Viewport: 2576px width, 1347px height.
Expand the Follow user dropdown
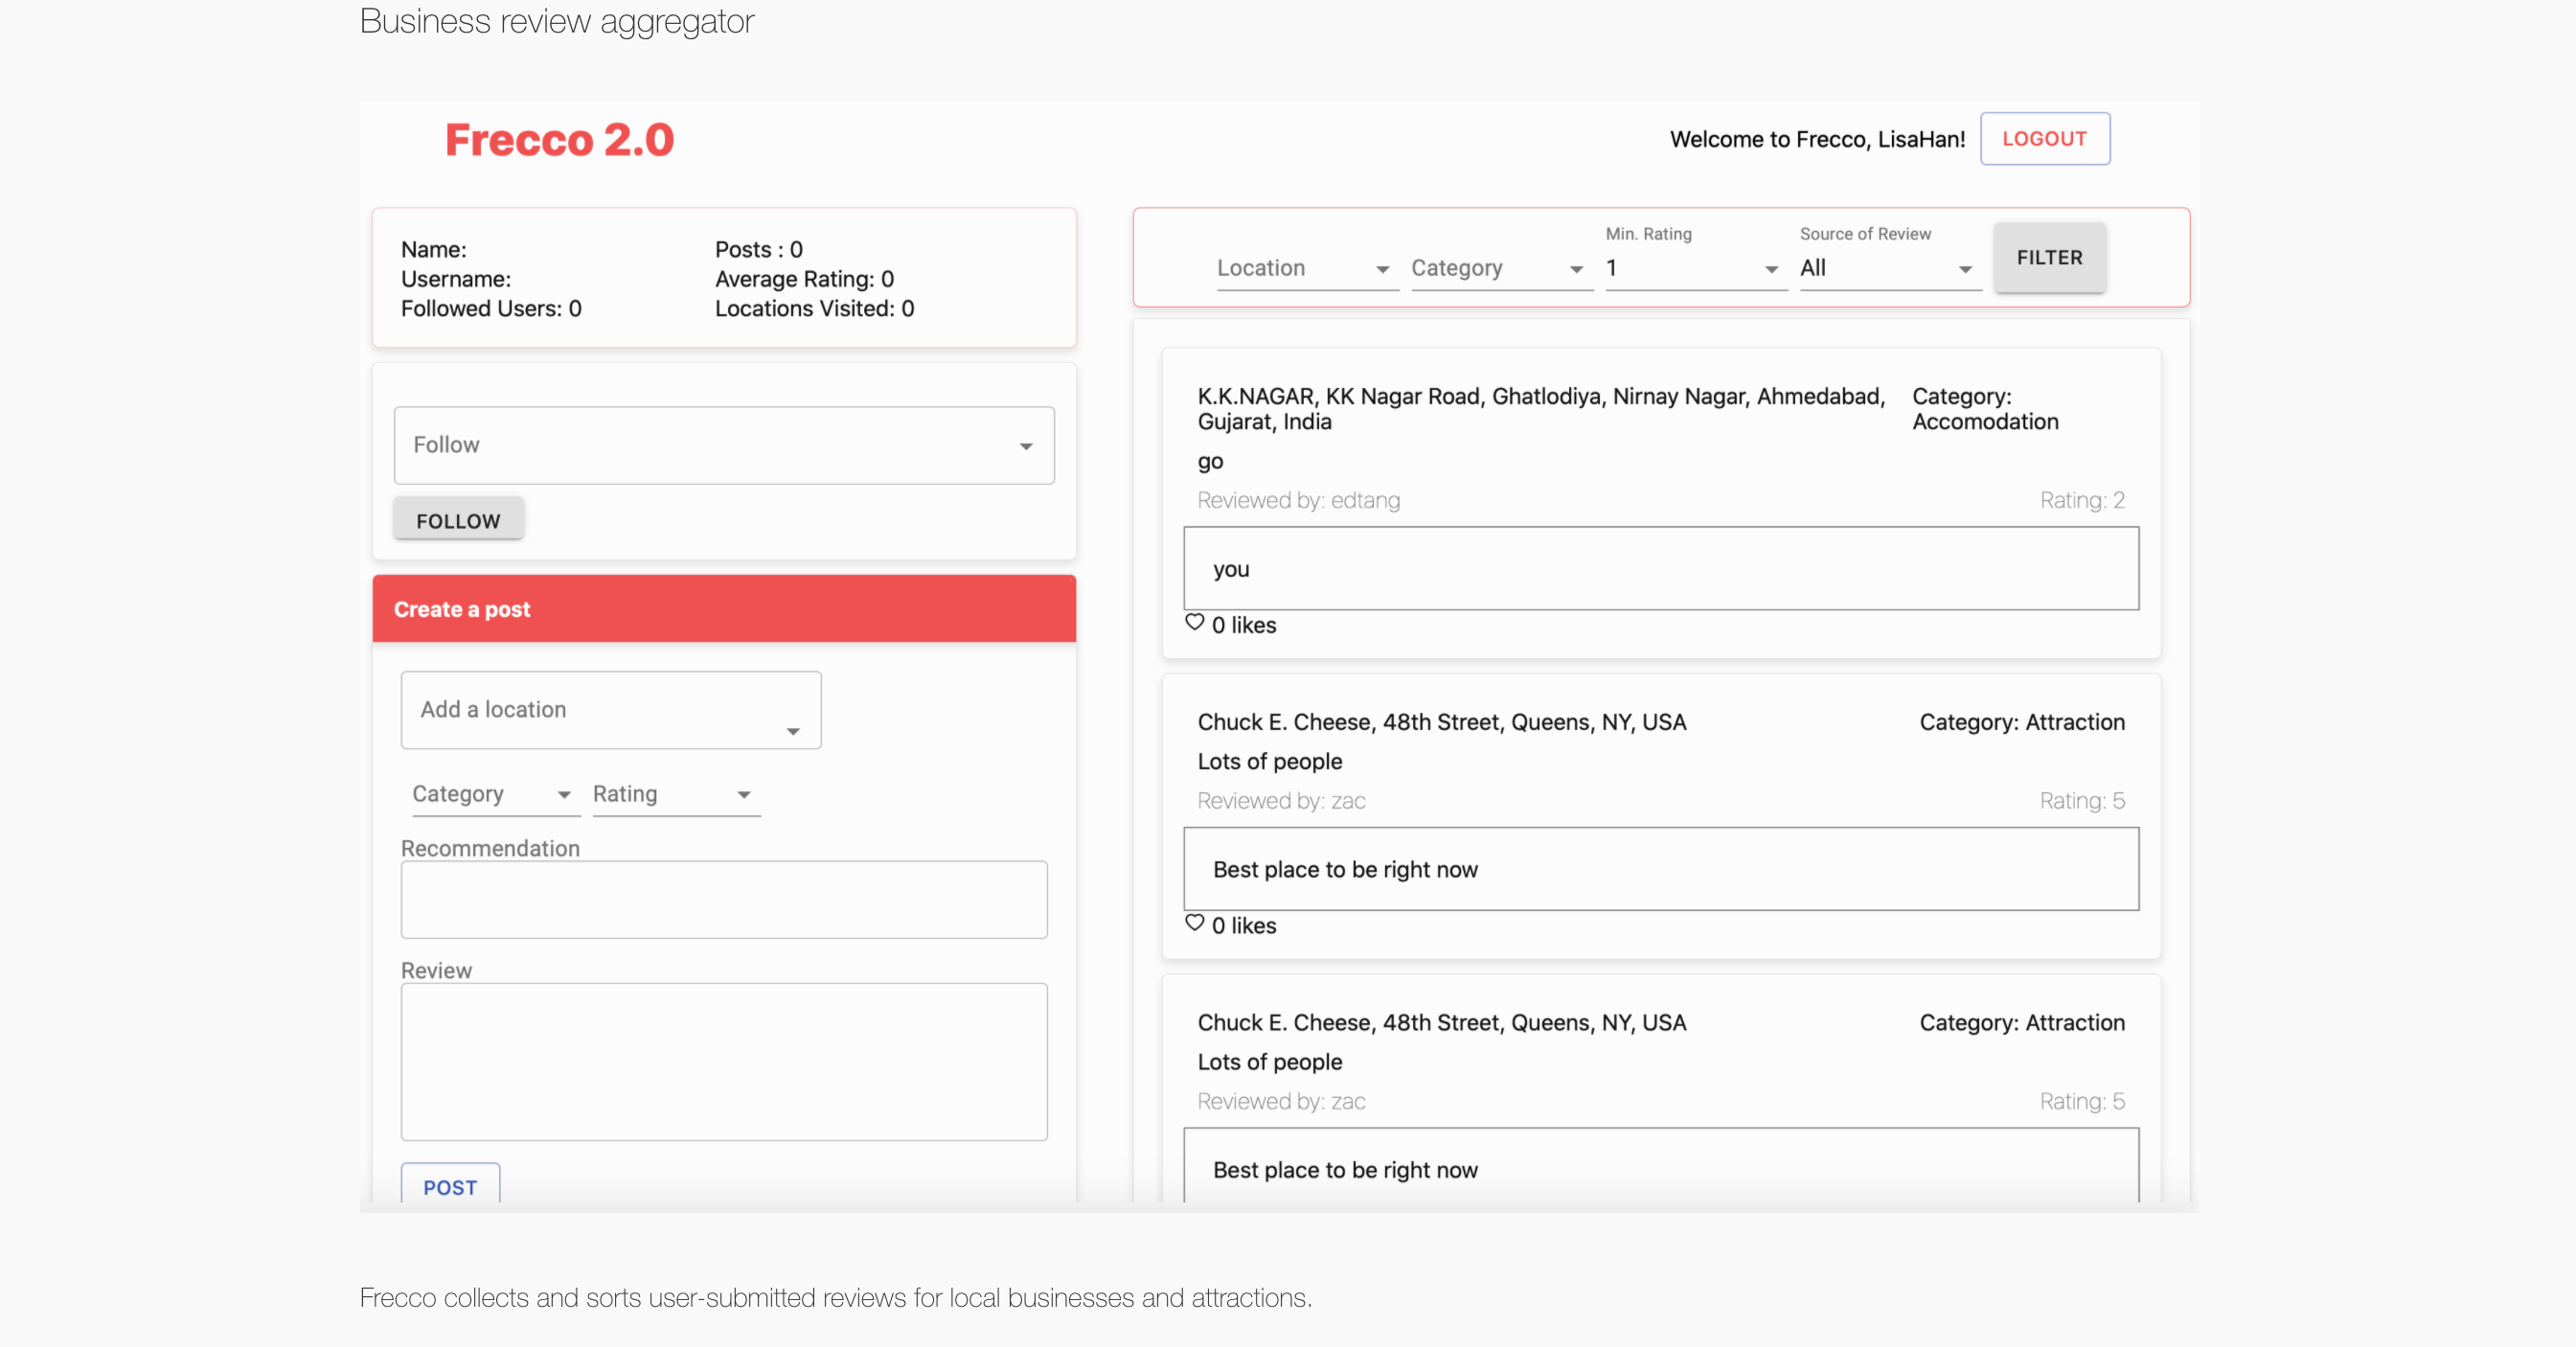click(723, 445)
